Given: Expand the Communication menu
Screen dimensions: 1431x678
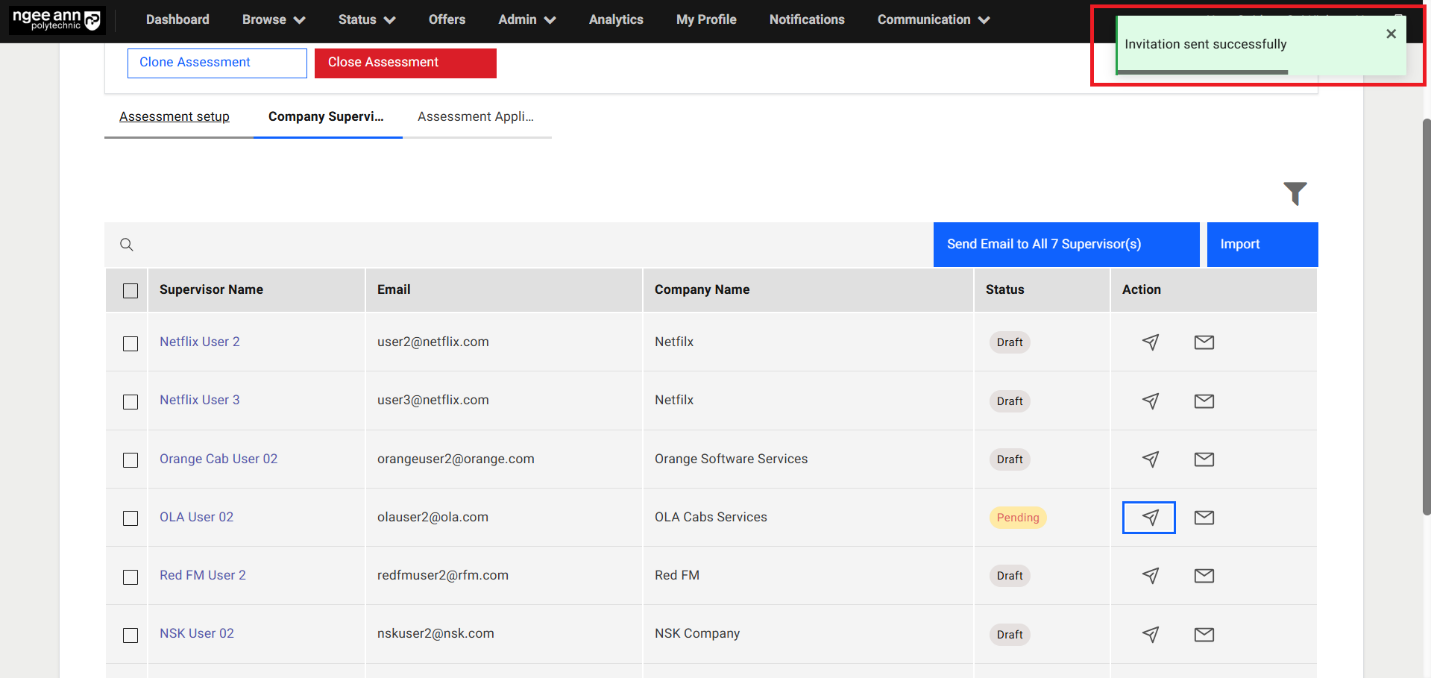Looking at the screenshot, I should 933,20.
